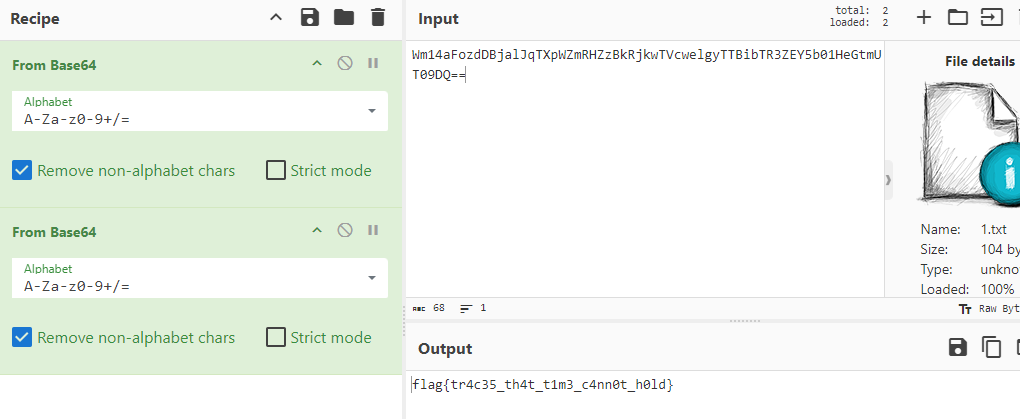This screenshot has width=1020, height=419.
Task: Click the Raw Bytes encoding button
Action: tap(990, 309)
